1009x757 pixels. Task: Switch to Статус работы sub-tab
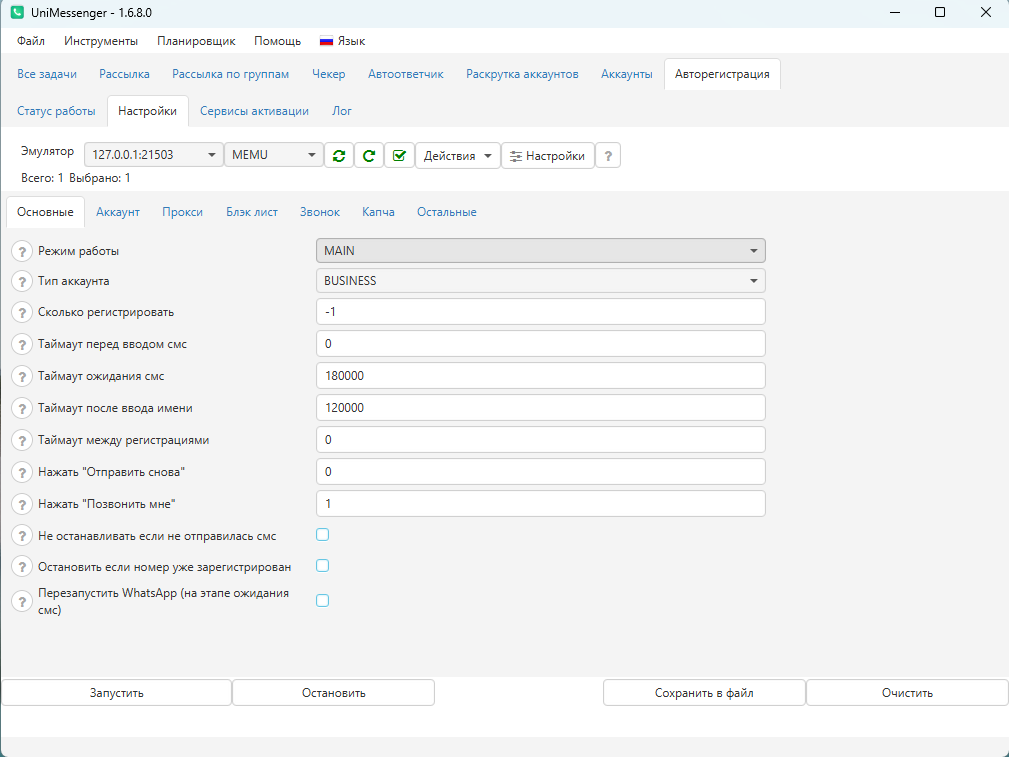pyautogui.click(x=56, y=111)
